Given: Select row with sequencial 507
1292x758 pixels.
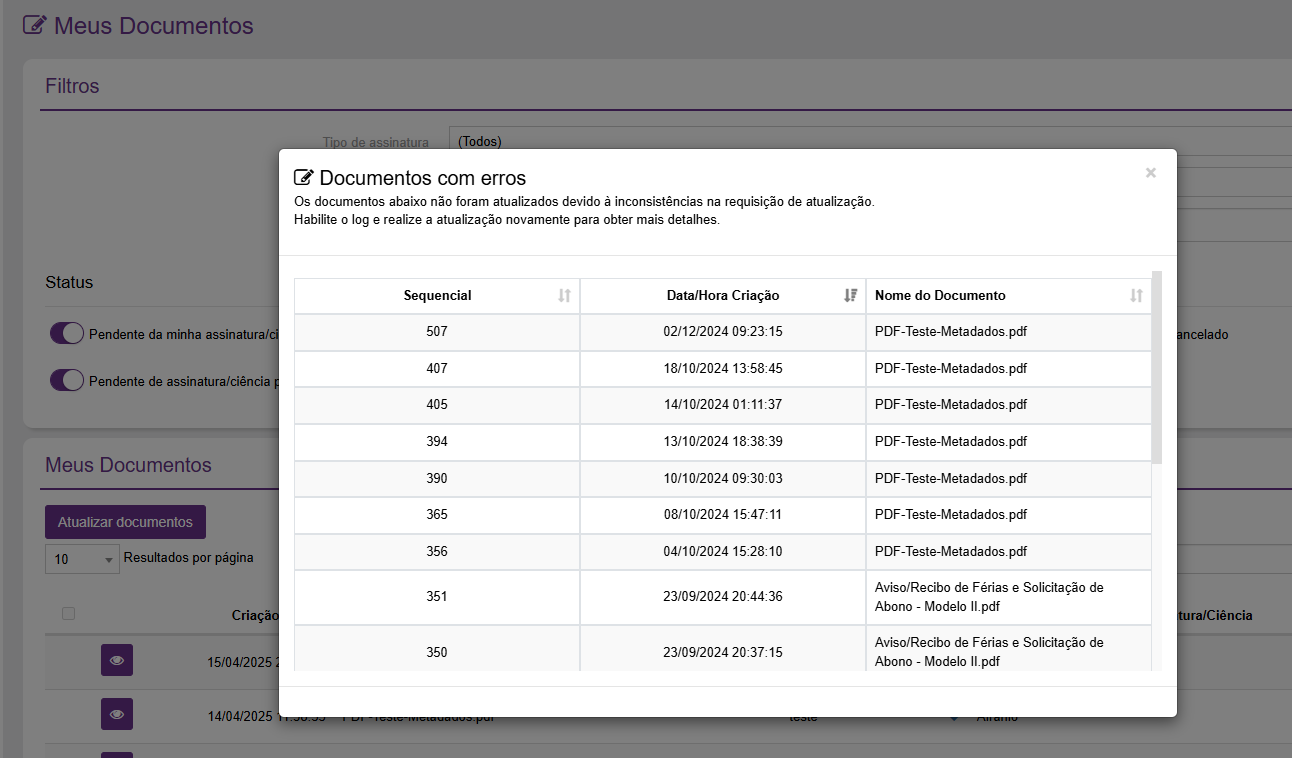Looking at the screenshot, I should click(x=437, y=332).
